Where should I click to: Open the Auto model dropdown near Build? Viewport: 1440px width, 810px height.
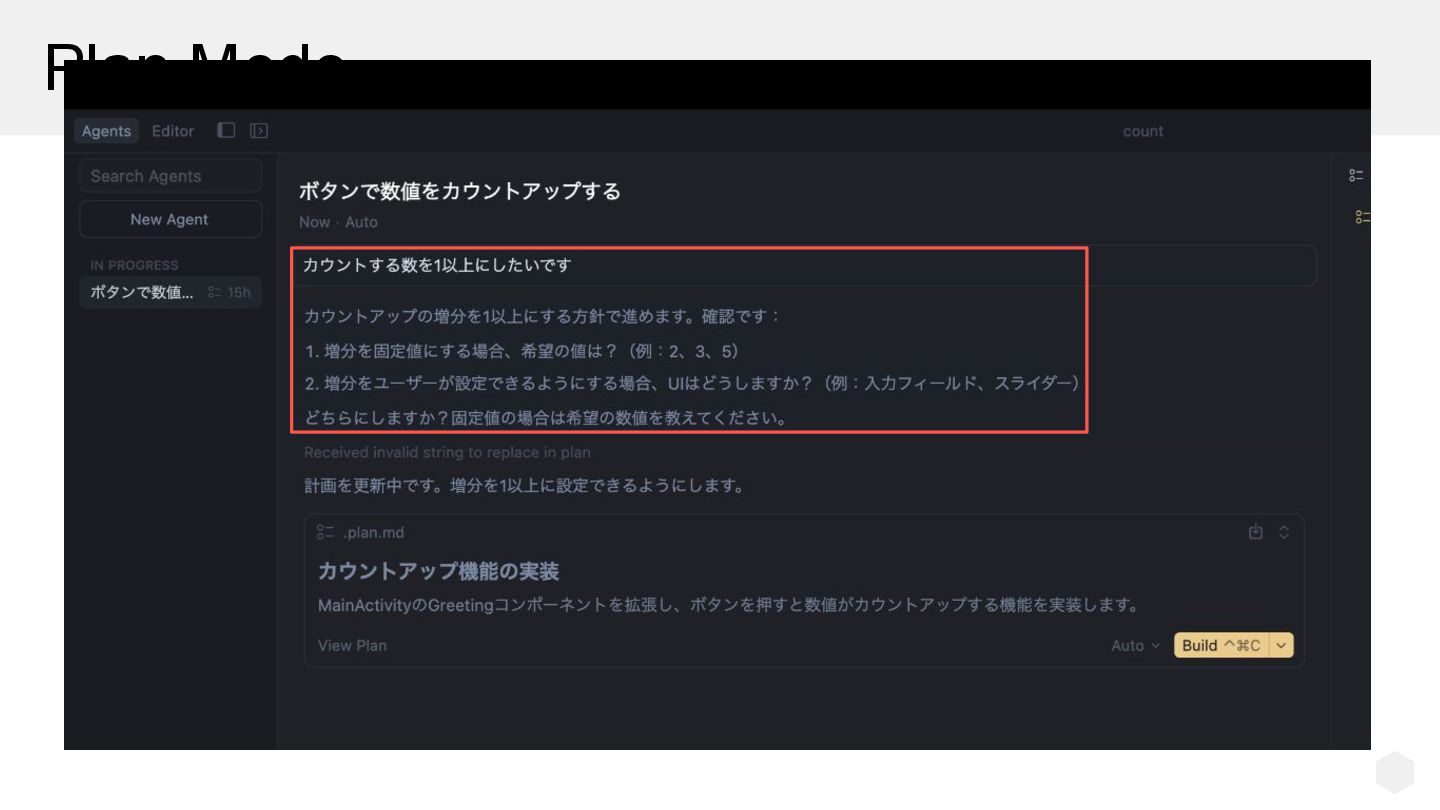coord(1136,646)
